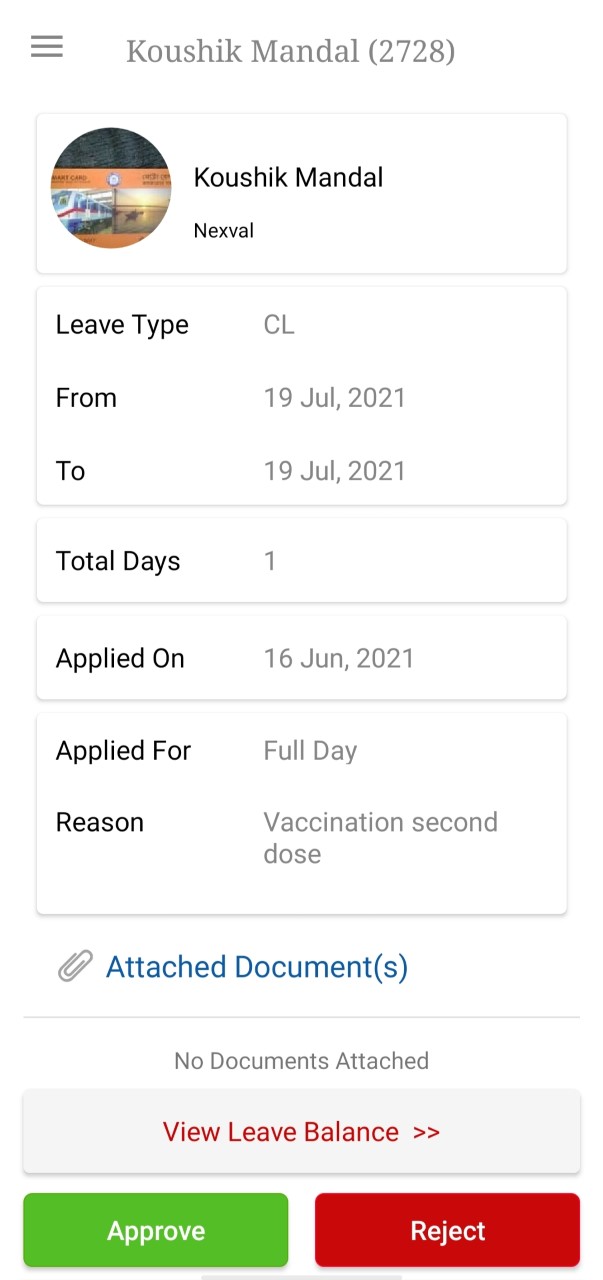Image resolution: width=603 pixels, height=1280 pixels.
Task: Tap the reason Vaccination second dose
Action: 380,838
